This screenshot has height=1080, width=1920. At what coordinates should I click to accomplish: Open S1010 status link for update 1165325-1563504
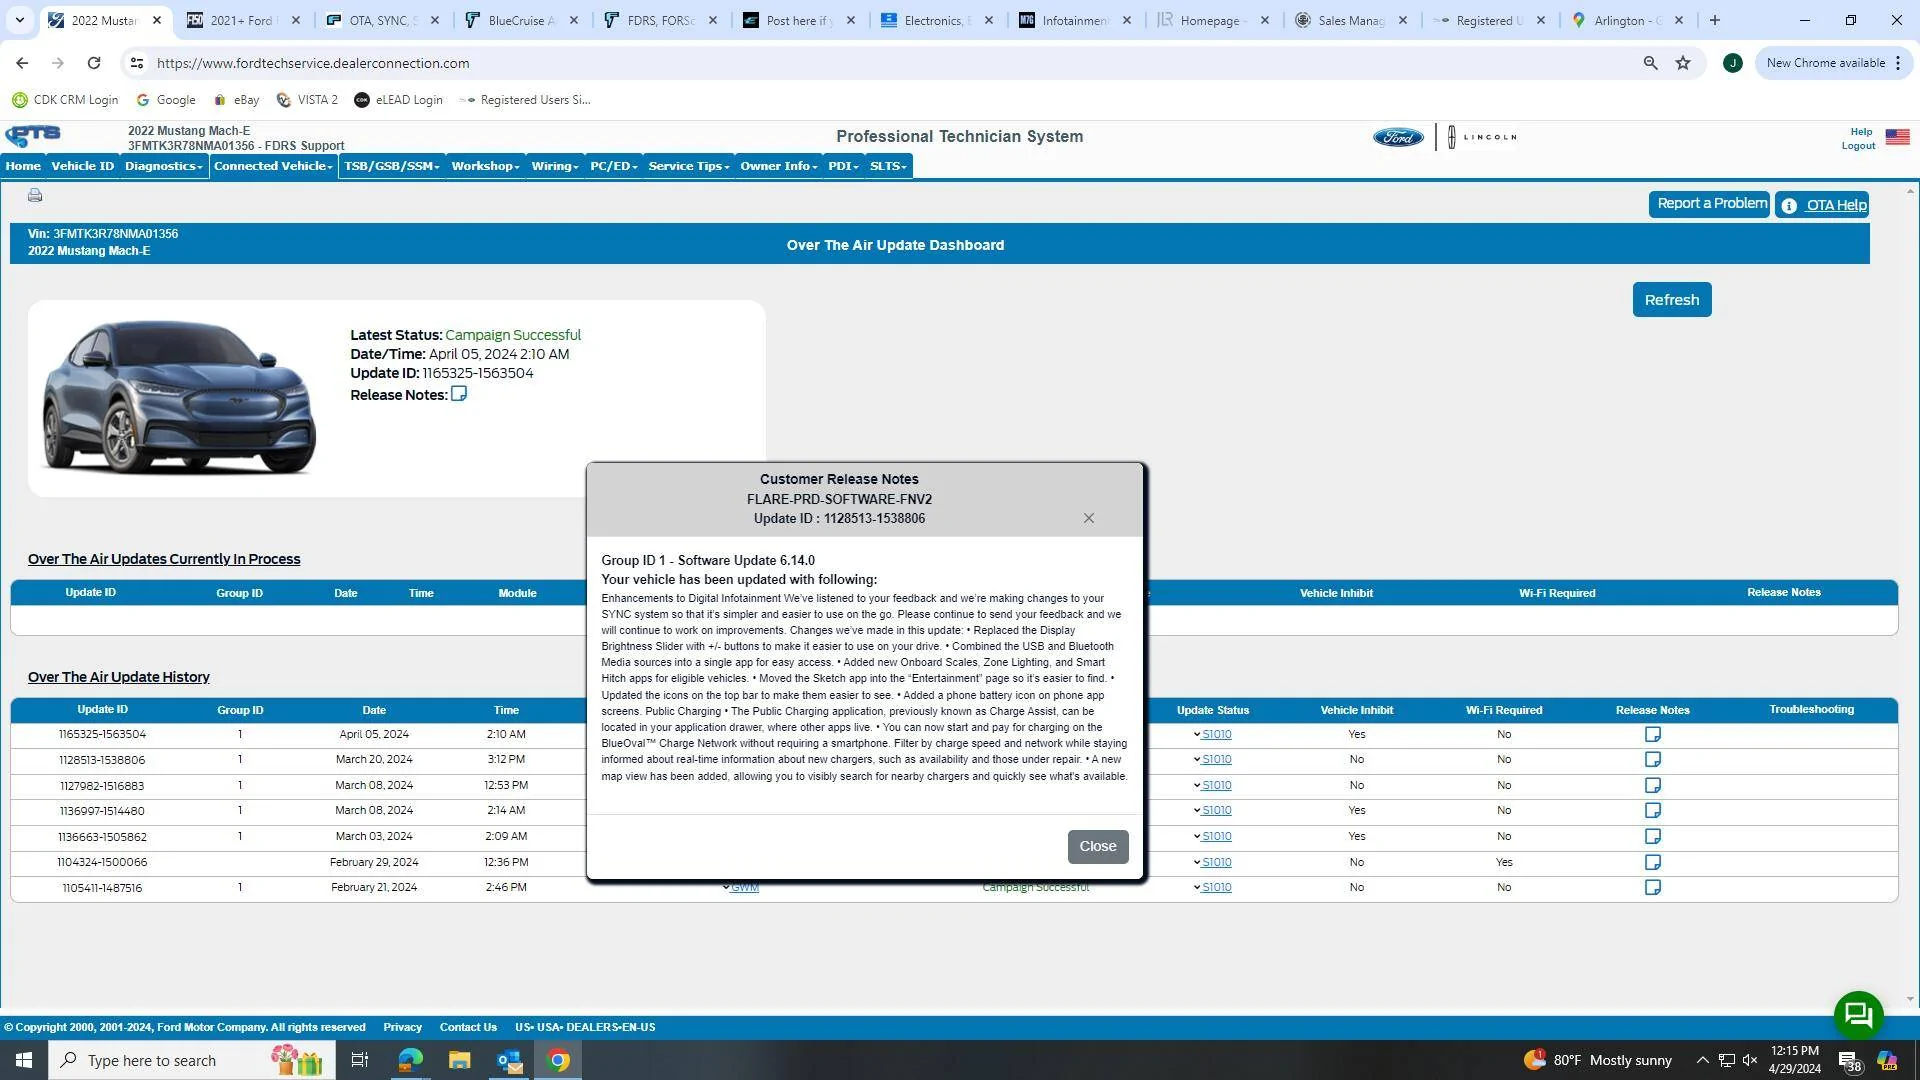click(1216, 735)
